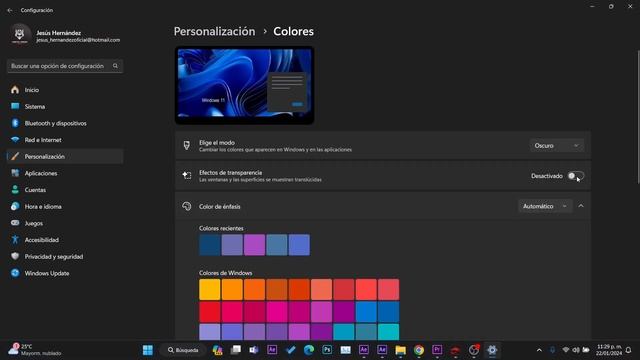Open the Elige el modo Oscuro dropdown
The image size is (640, 360).
pyautogui.click(x=556, y=146)
